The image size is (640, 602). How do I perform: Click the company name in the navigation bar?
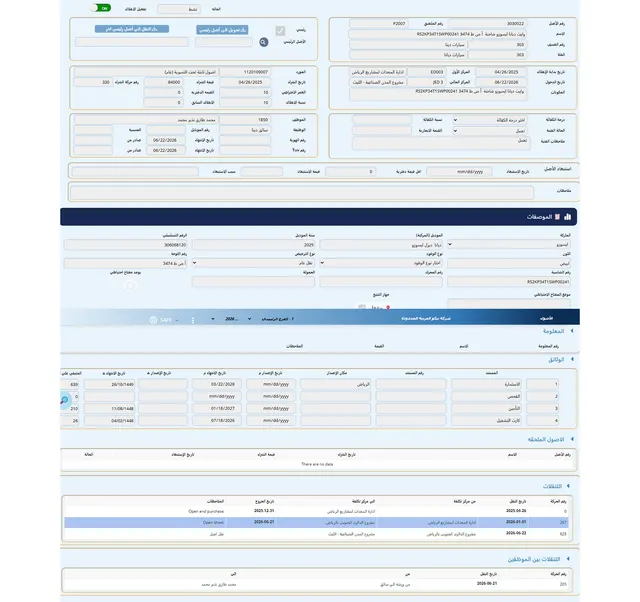426,318
